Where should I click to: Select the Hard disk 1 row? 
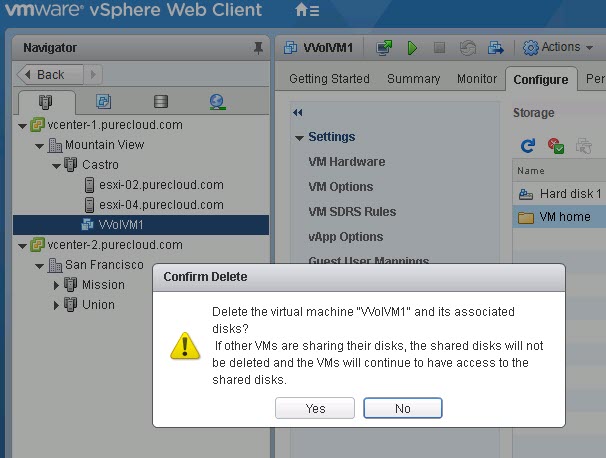pos(559,194)
